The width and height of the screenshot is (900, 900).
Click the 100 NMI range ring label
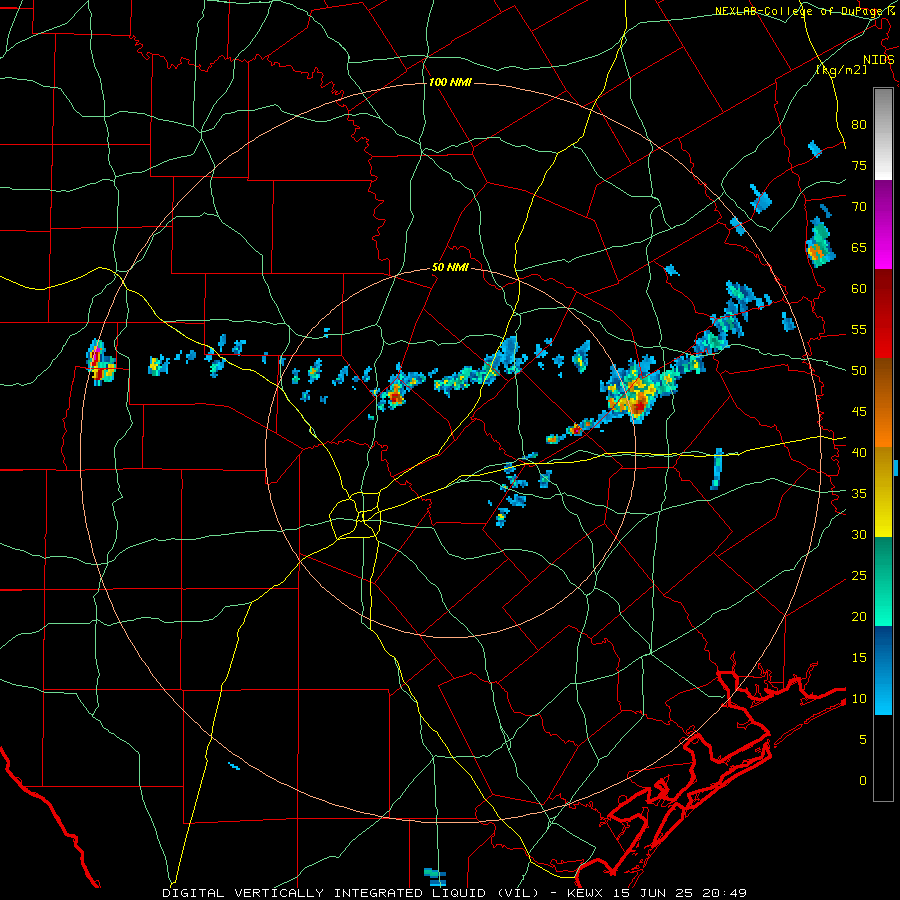(450, 83)
